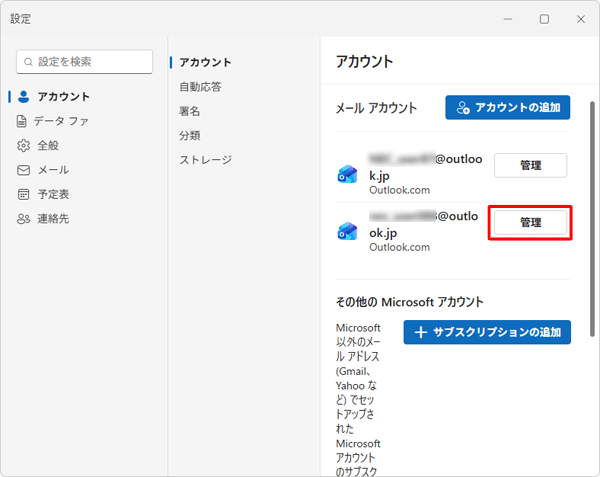Click the general settings gear icon
This screenshot has height=477, width=600.
pos(23,145)
